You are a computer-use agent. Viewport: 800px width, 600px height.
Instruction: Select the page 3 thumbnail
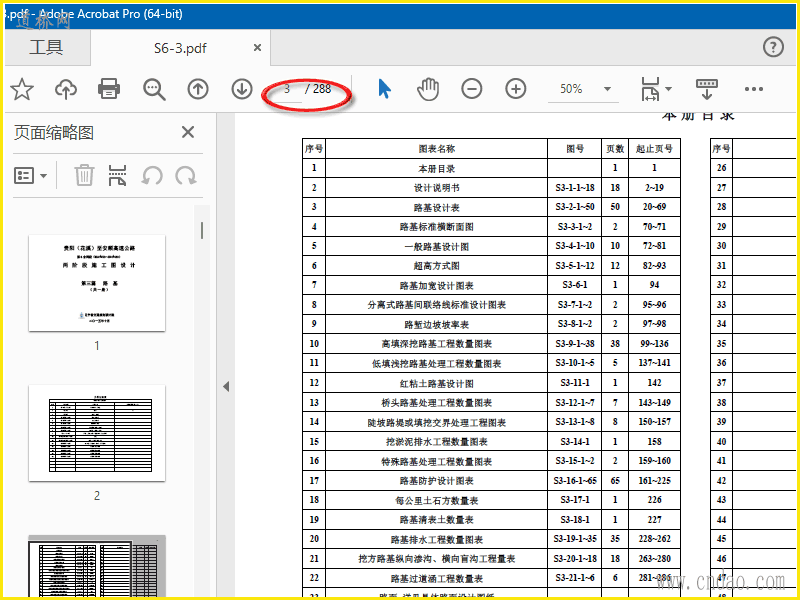point(97,565)
